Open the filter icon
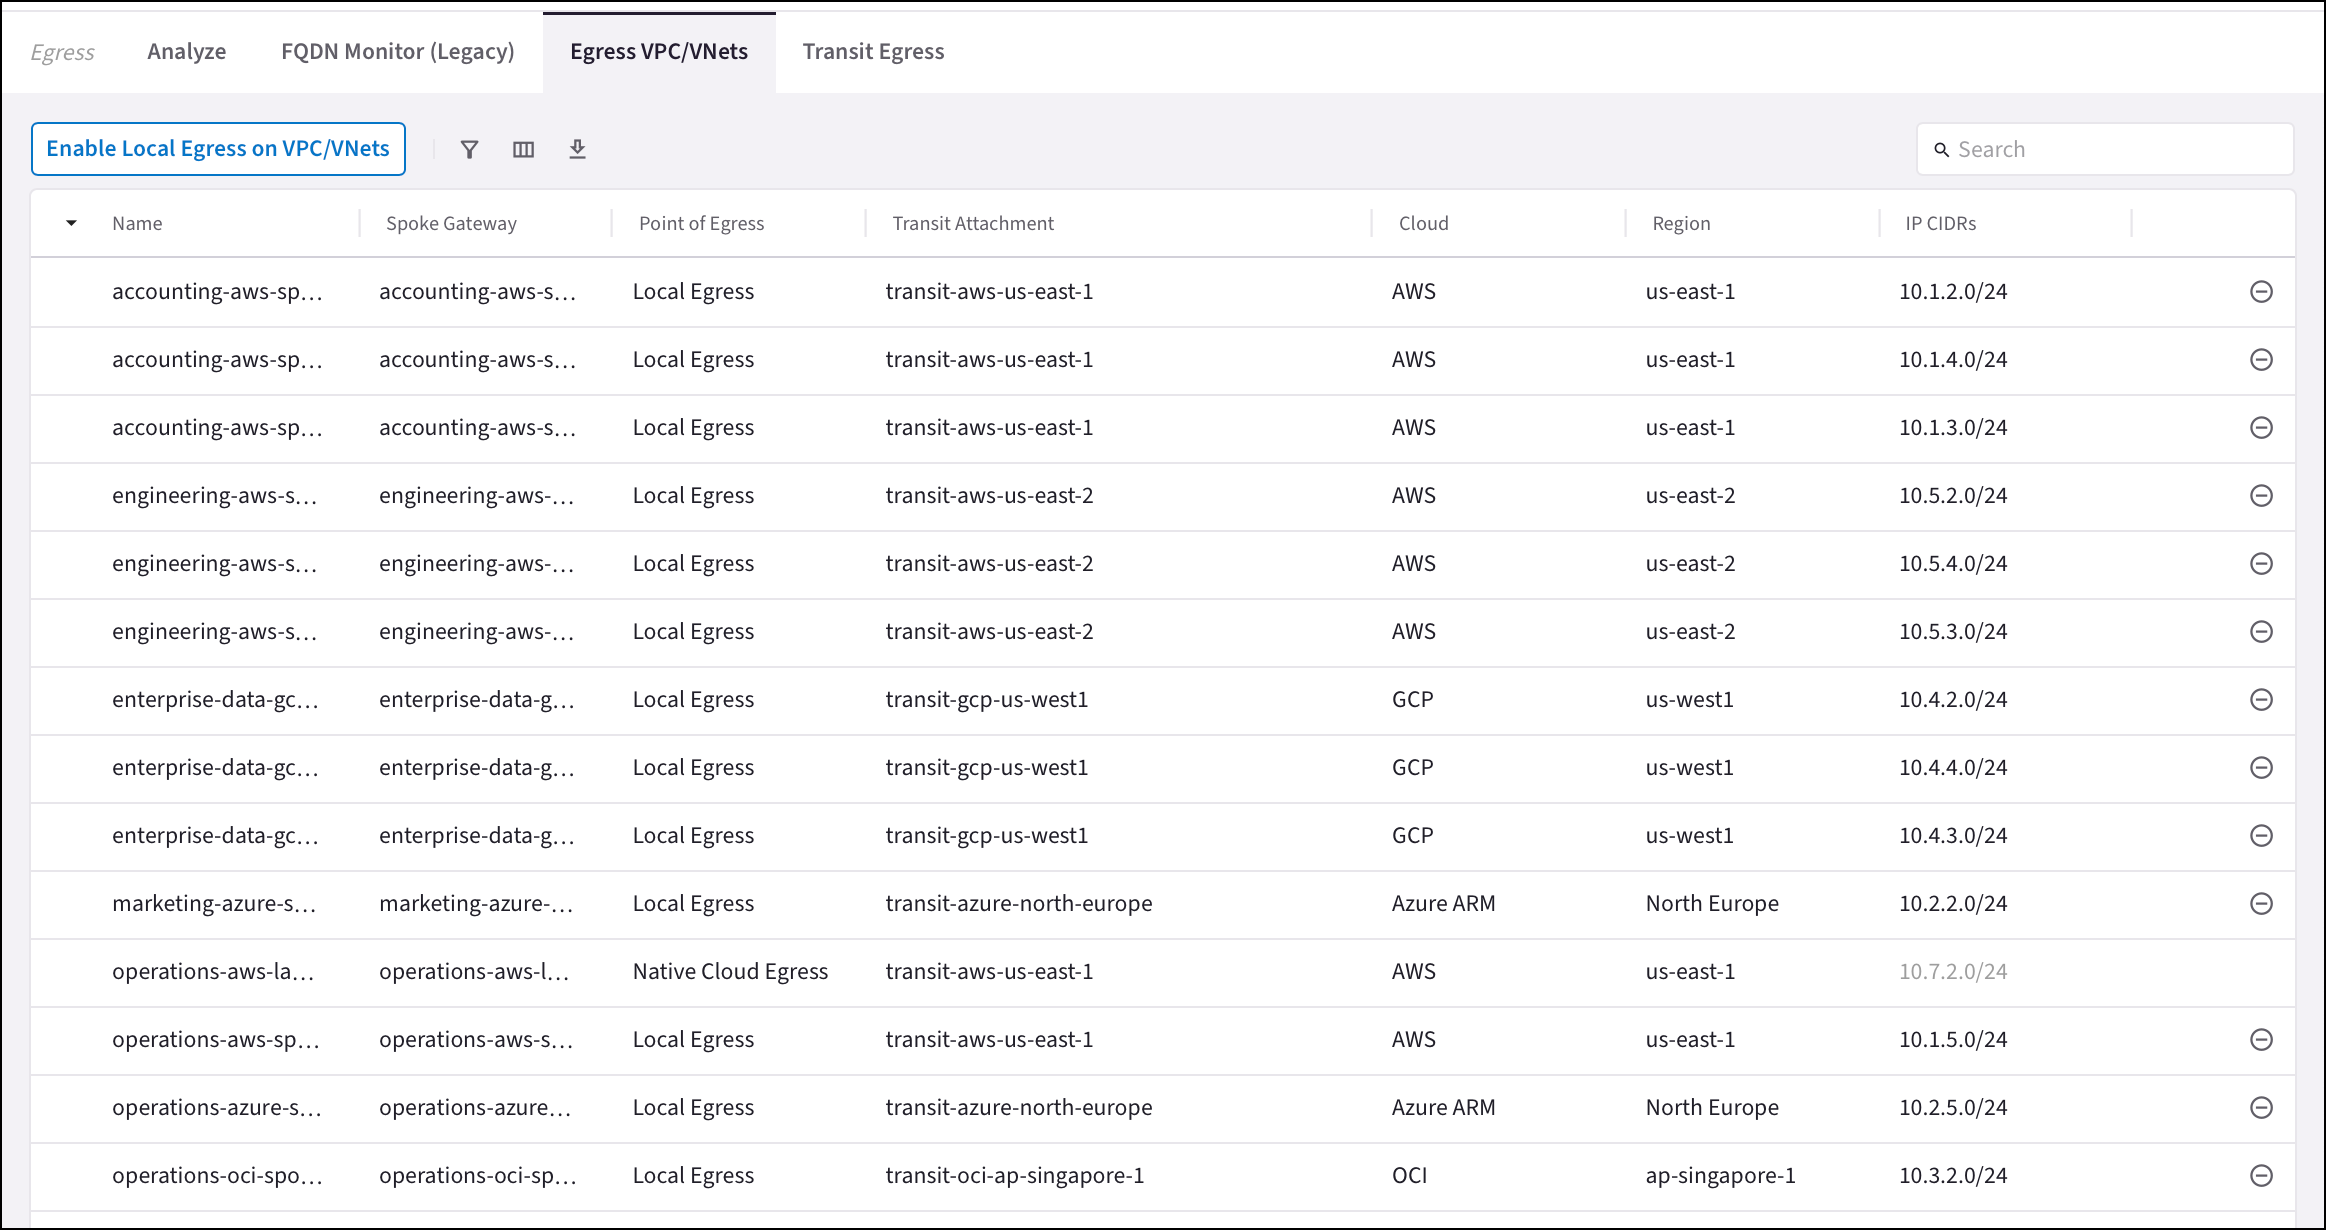The image size is (2326, 1230). (469, 148)
